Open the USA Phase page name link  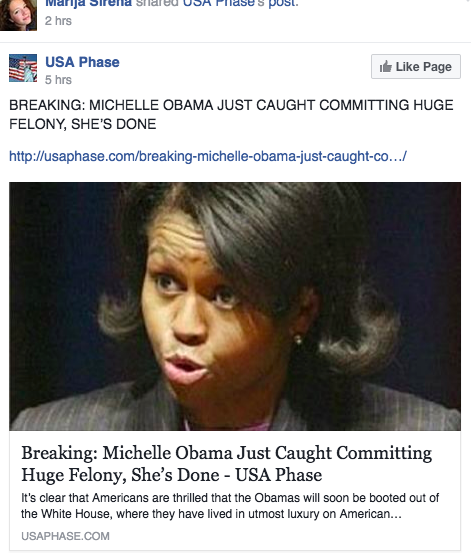(82, 62)
